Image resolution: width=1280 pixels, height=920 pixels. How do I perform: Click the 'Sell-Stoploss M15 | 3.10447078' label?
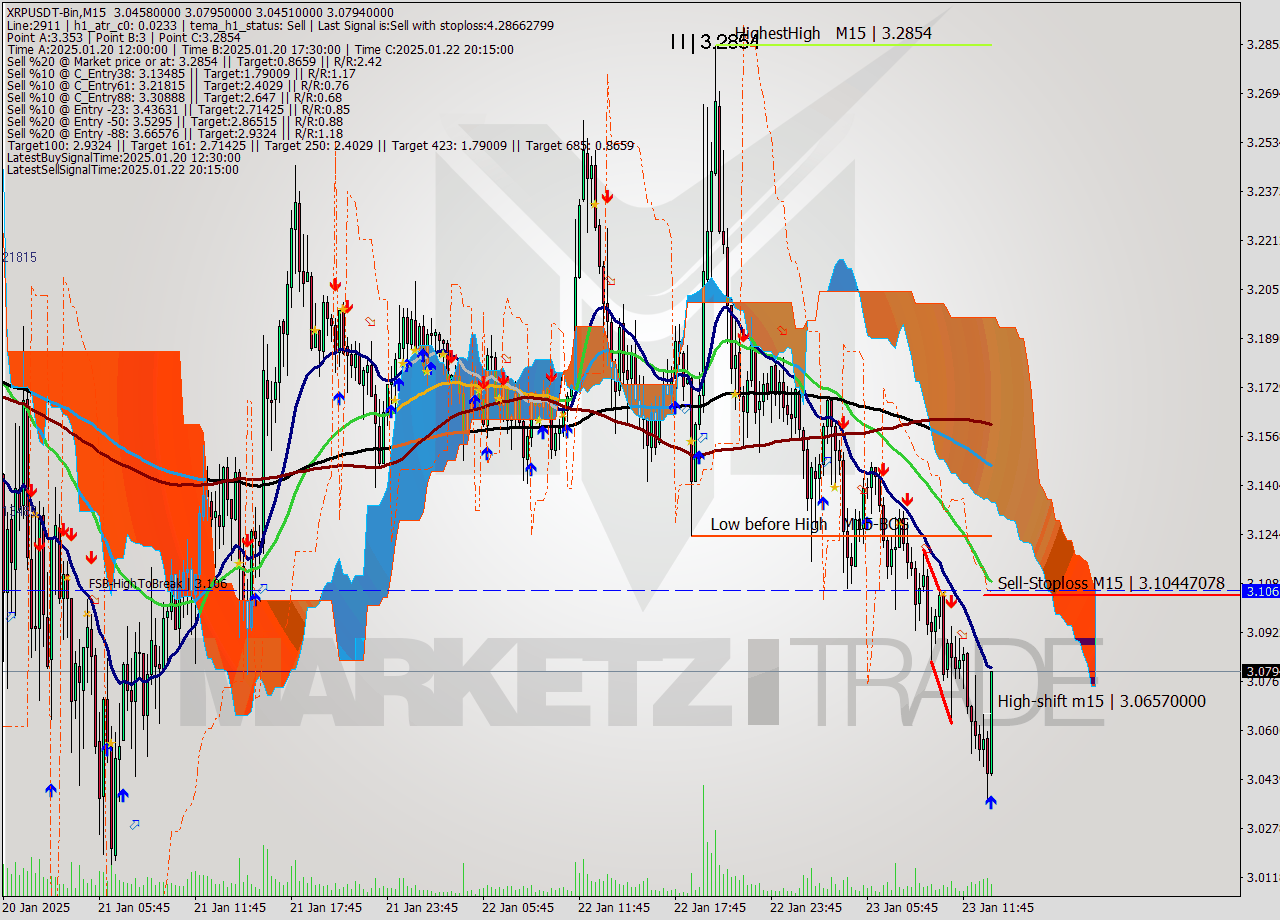(1111, 583)
